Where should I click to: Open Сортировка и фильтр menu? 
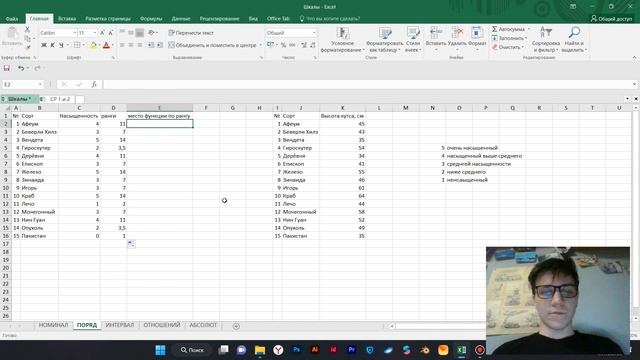coord(546,40)
